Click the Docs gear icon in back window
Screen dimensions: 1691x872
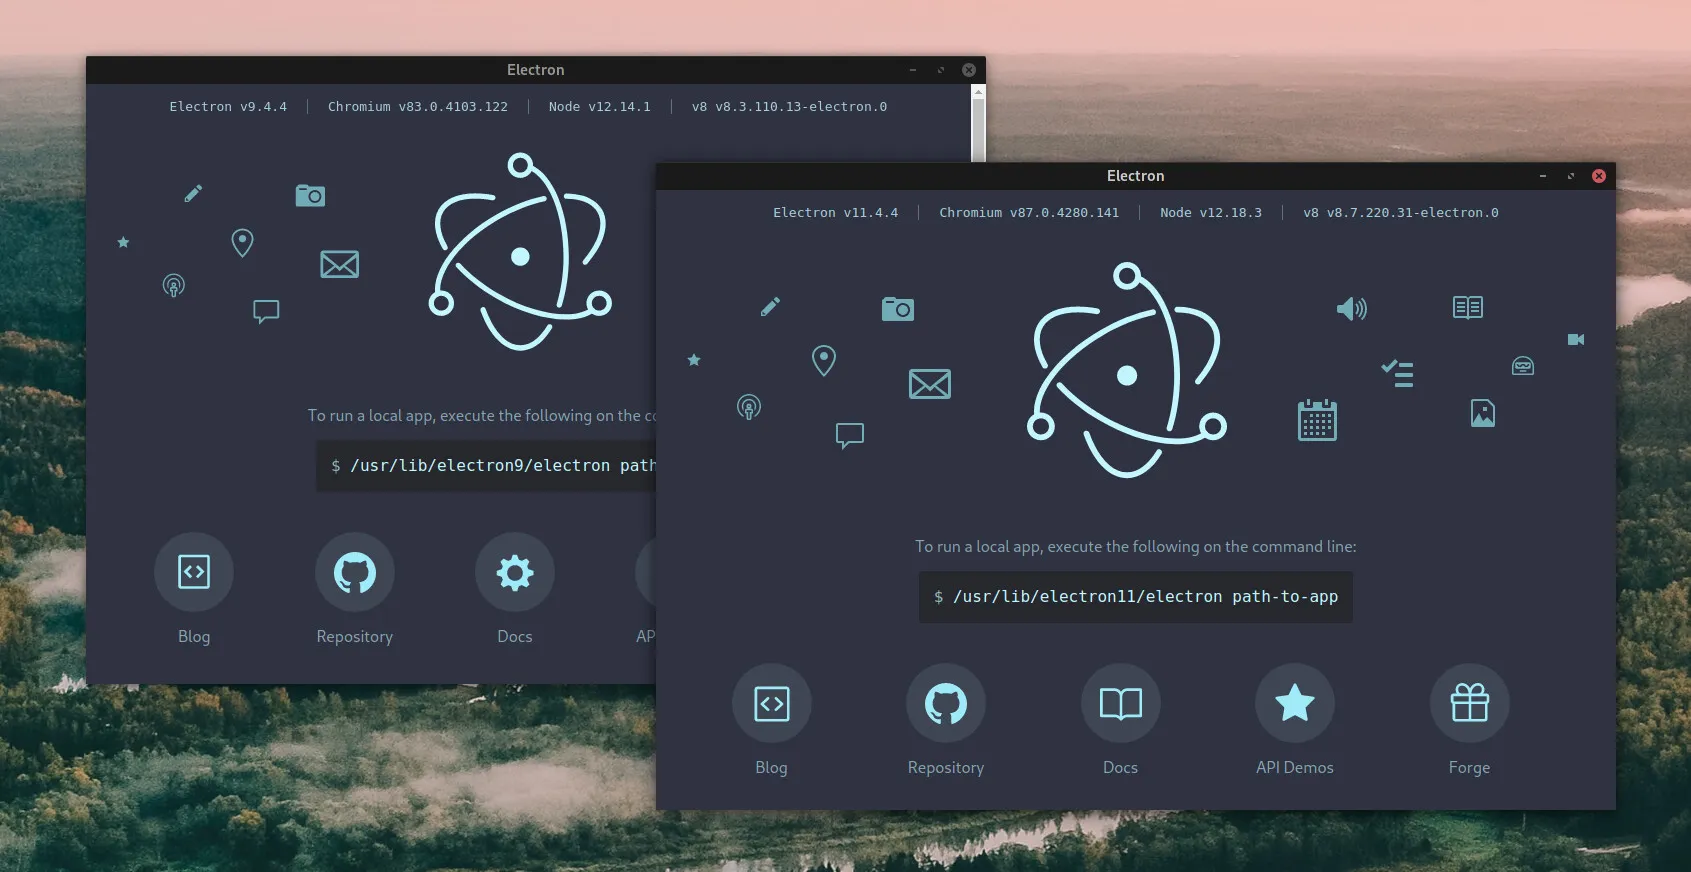[x=515, y=572]
